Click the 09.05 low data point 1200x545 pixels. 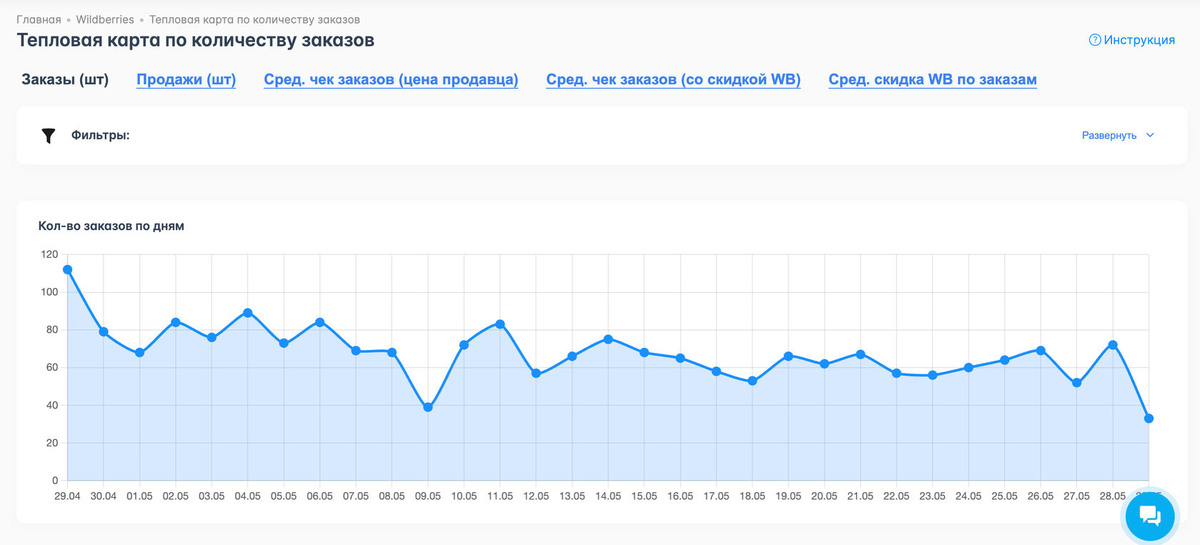(x=428, y=407)
